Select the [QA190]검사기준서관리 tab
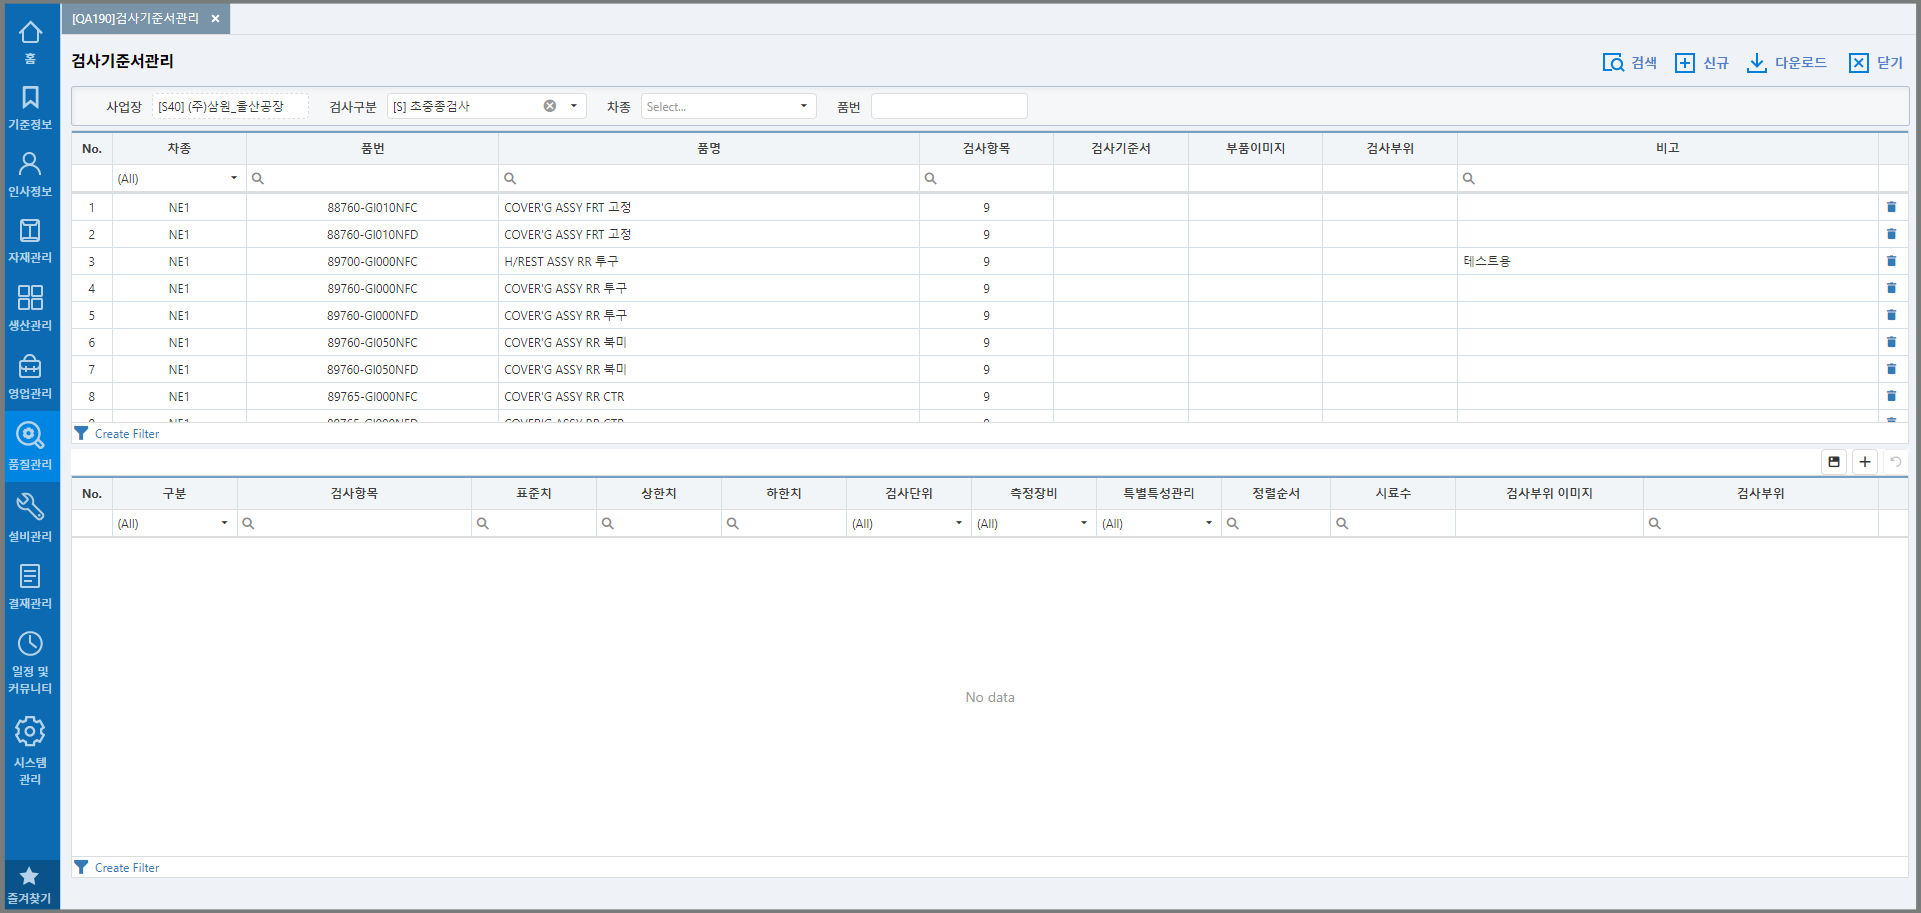This screenshot has height=913, width=1921. [135, 19]
